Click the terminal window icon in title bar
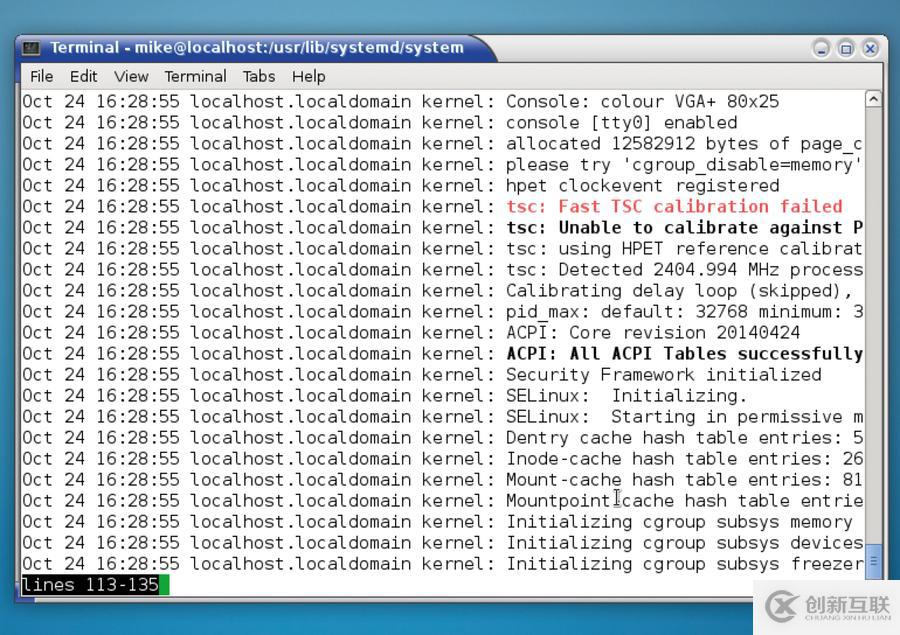 [31, 48]
